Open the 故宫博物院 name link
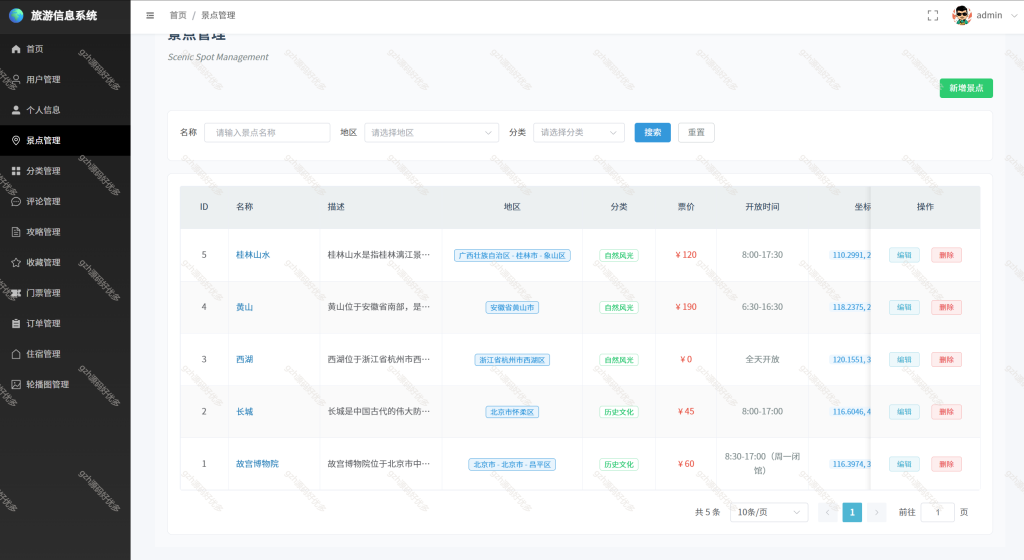 click(257, 464)
